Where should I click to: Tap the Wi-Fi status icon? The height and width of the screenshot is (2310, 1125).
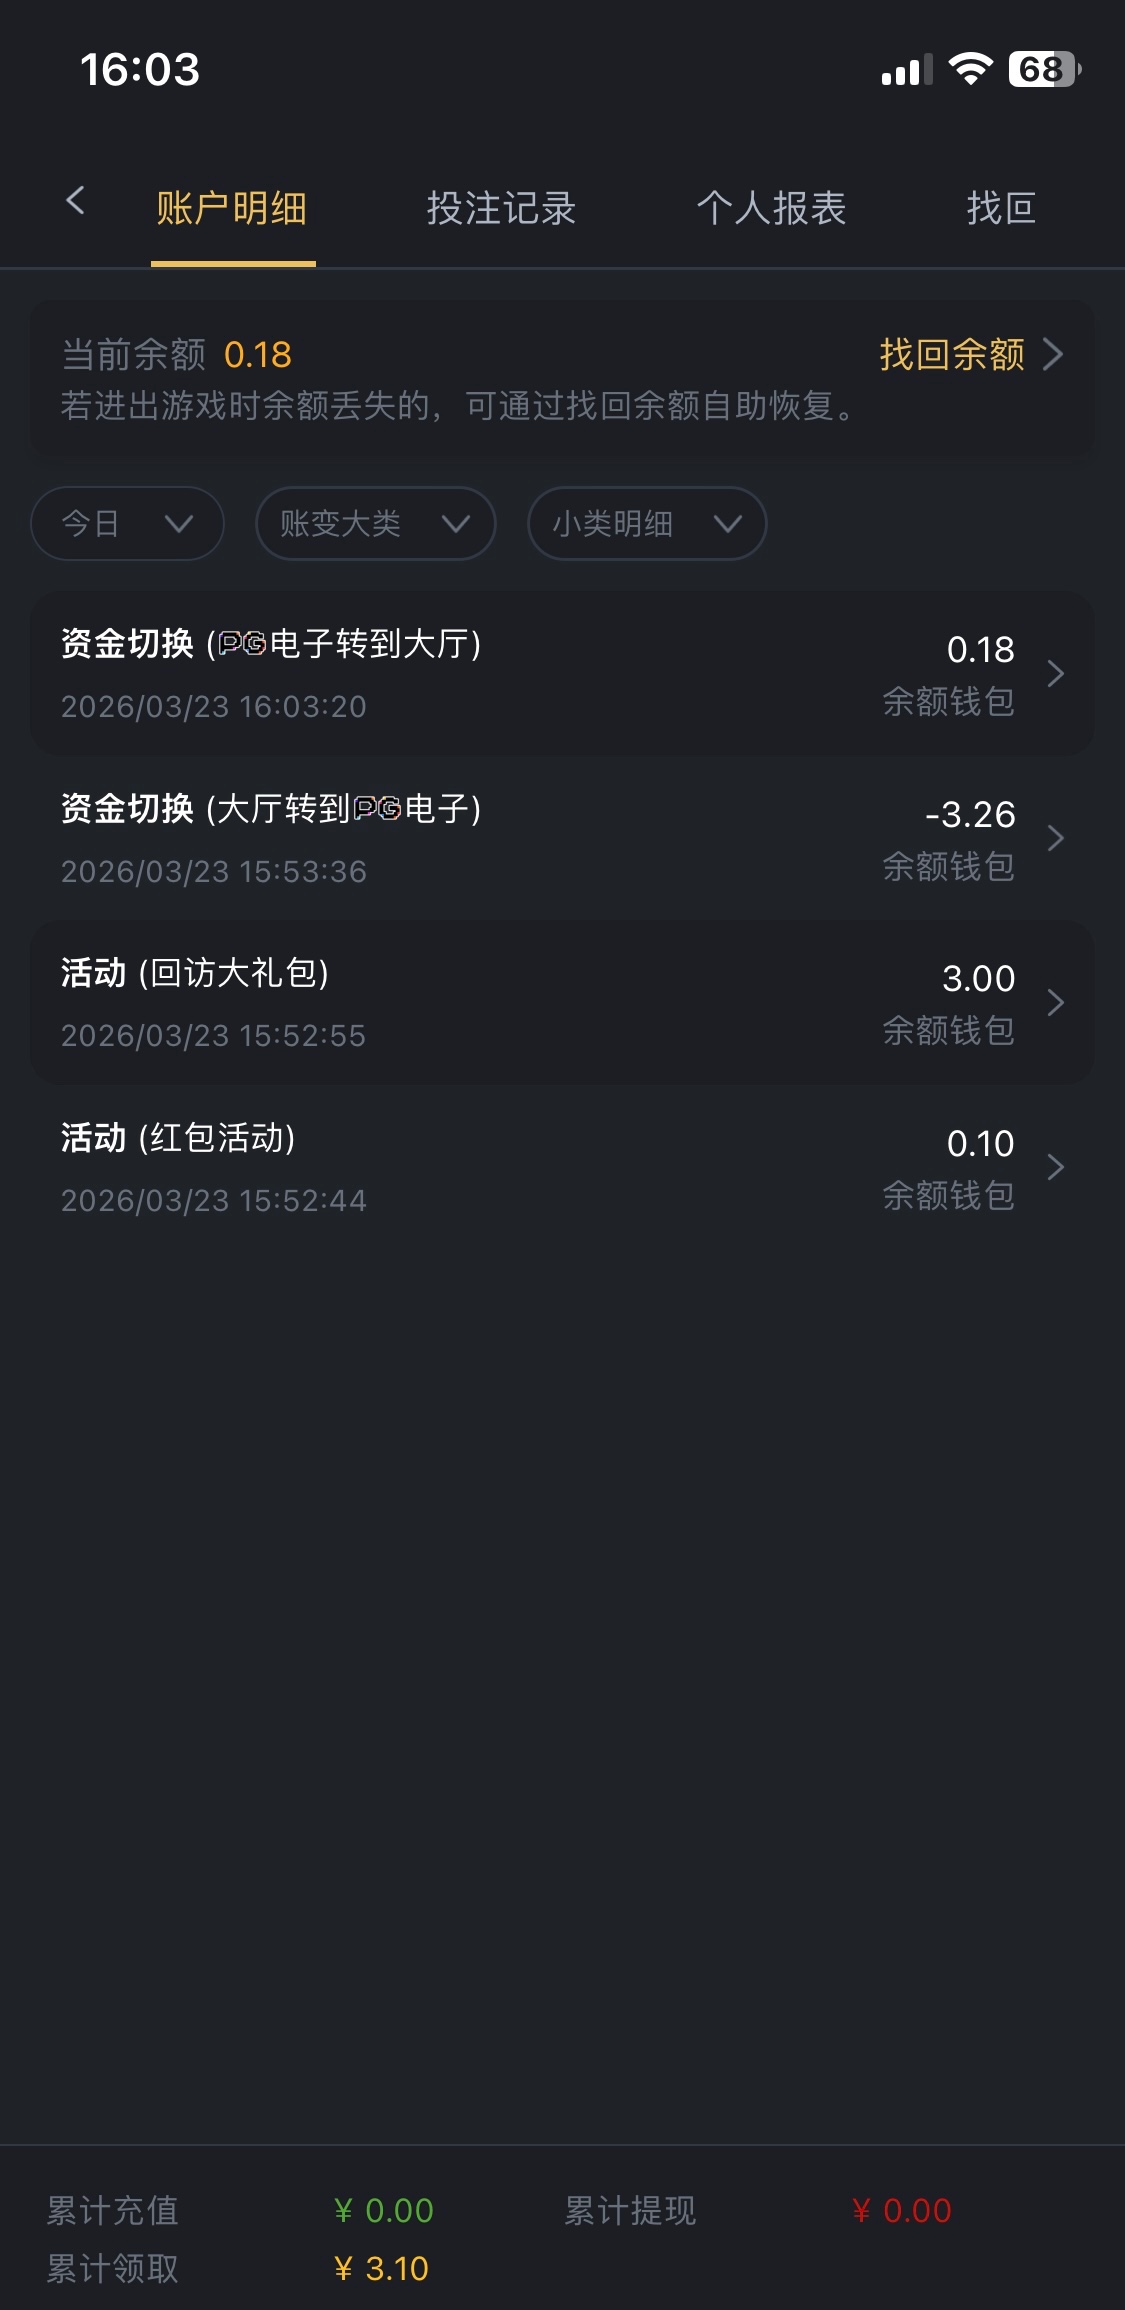pyautogui.click(x=969, y=69)
